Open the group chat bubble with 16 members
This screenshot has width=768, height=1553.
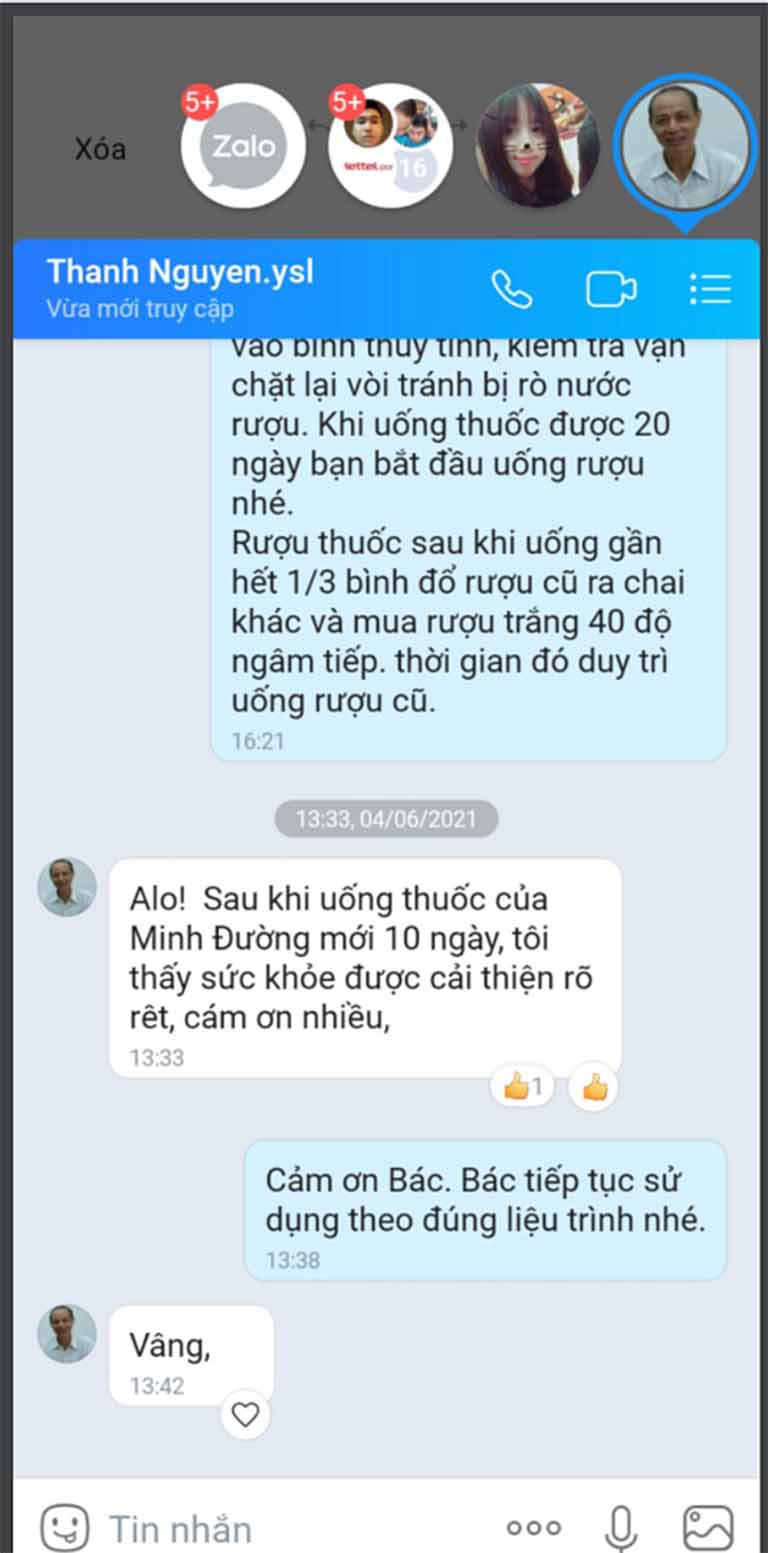tap(390, 146)
